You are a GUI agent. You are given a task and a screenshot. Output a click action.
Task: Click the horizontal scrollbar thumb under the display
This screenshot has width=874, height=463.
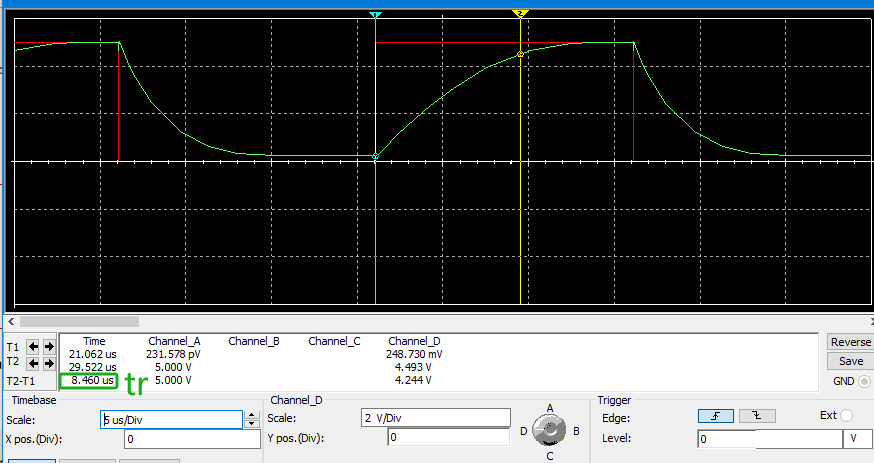click(79, 321)
